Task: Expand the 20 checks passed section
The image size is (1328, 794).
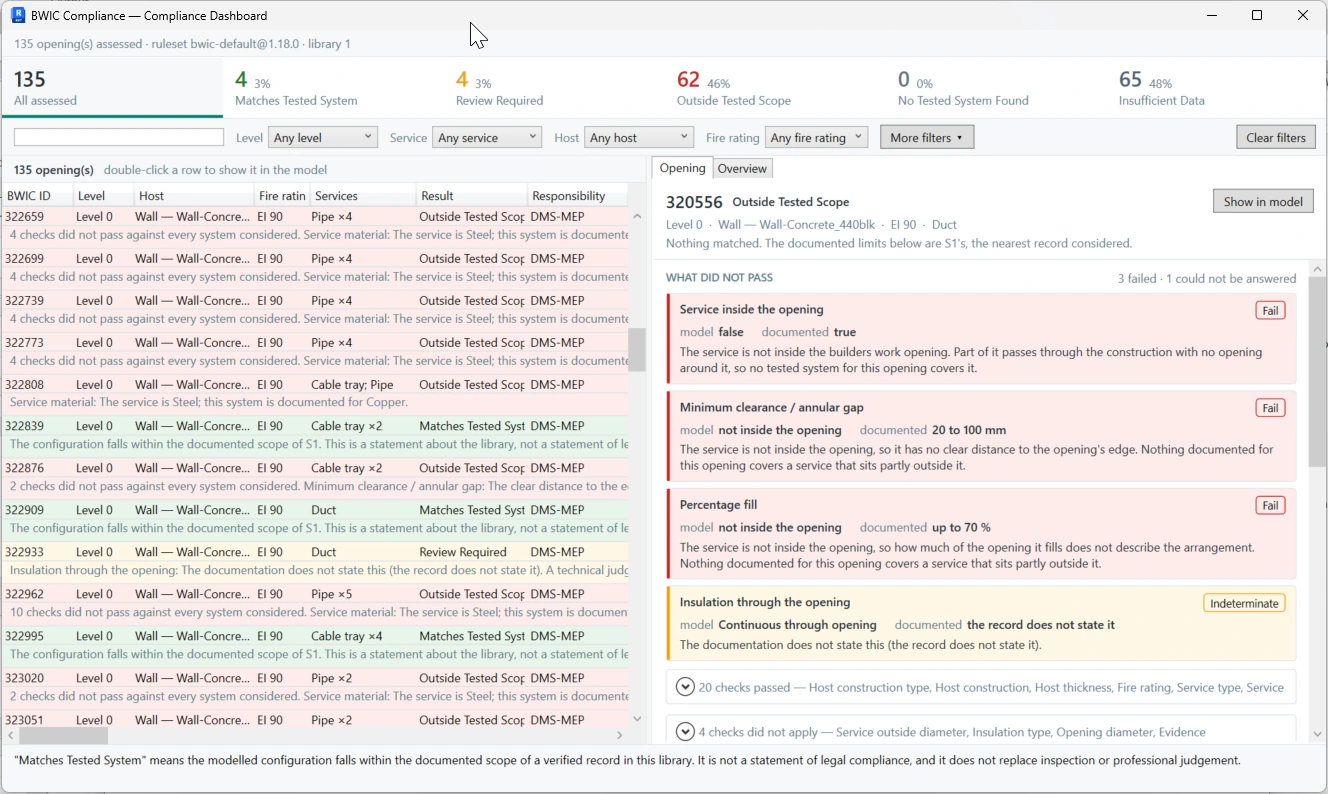Action: click(x=685, y=687)
